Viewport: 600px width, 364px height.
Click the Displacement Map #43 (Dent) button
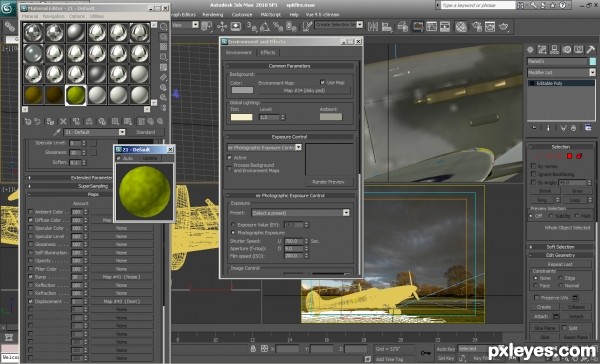coord(121,301)
